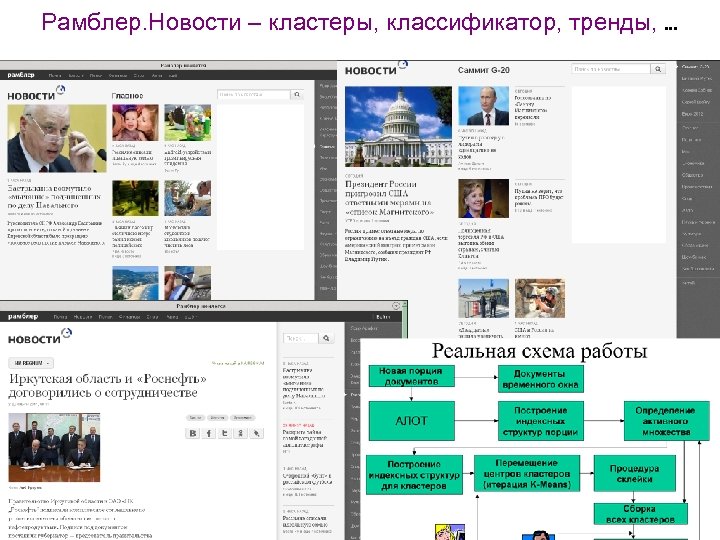Share the Irkutsk article via the LiveJournal pencil icon
720x540 pixels.
(x=257, y=433)
